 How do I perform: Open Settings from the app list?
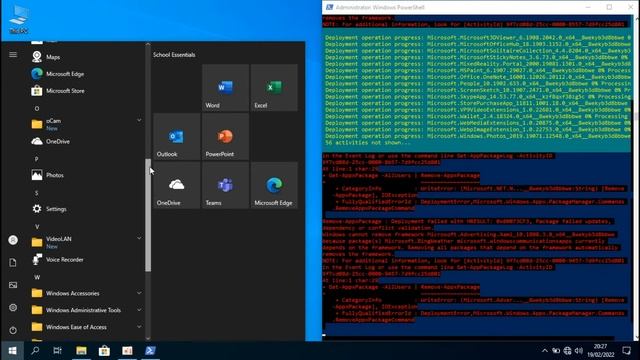coord(86,209)
